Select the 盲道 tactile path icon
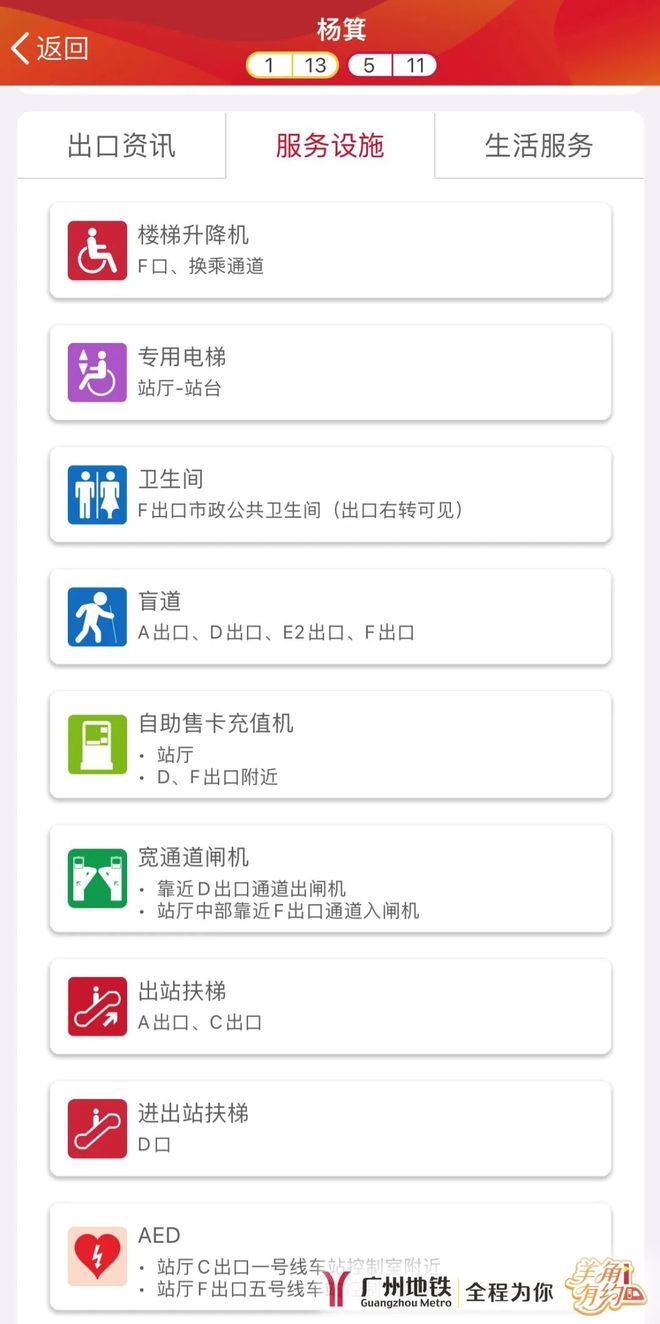 pos(95,616)
